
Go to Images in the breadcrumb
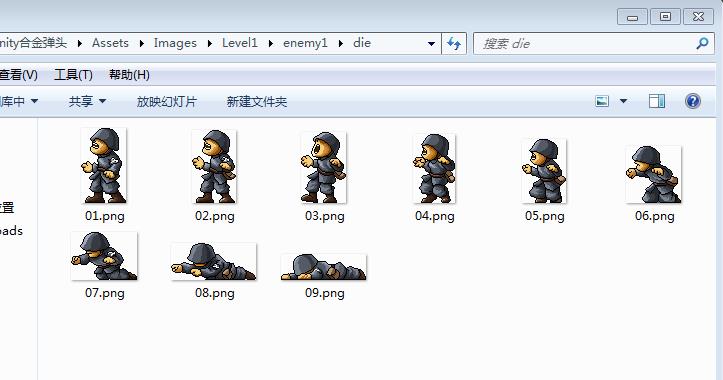(175, 43)
